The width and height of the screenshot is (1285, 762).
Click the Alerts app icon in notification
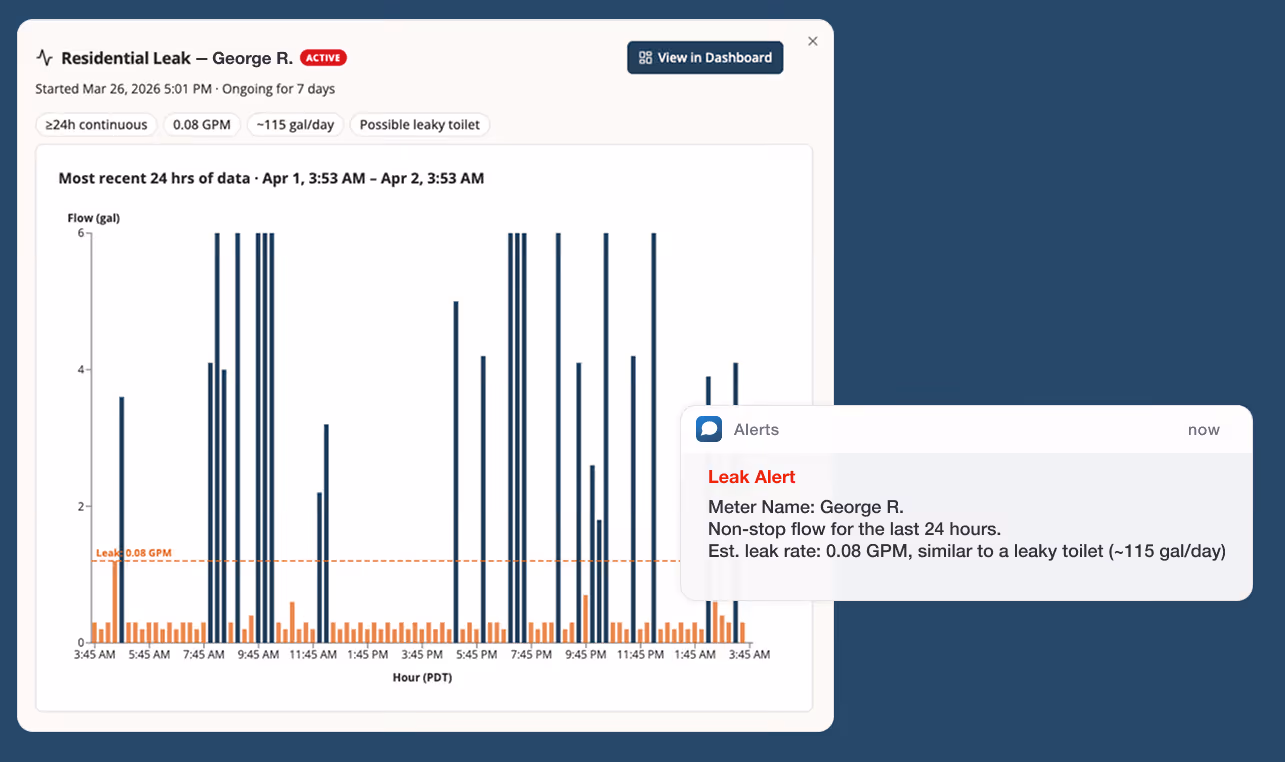pos(709,429)
